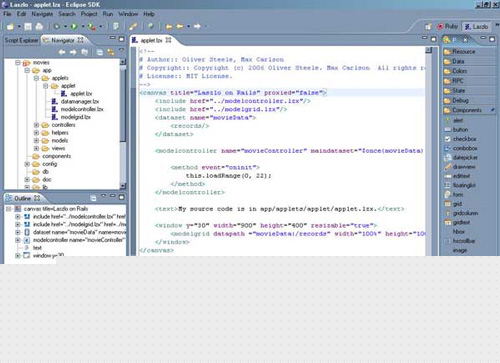The image size is (500, 363).
Task: Click the Forward navigation arrow in main toolbar
Action: (197, 26)
